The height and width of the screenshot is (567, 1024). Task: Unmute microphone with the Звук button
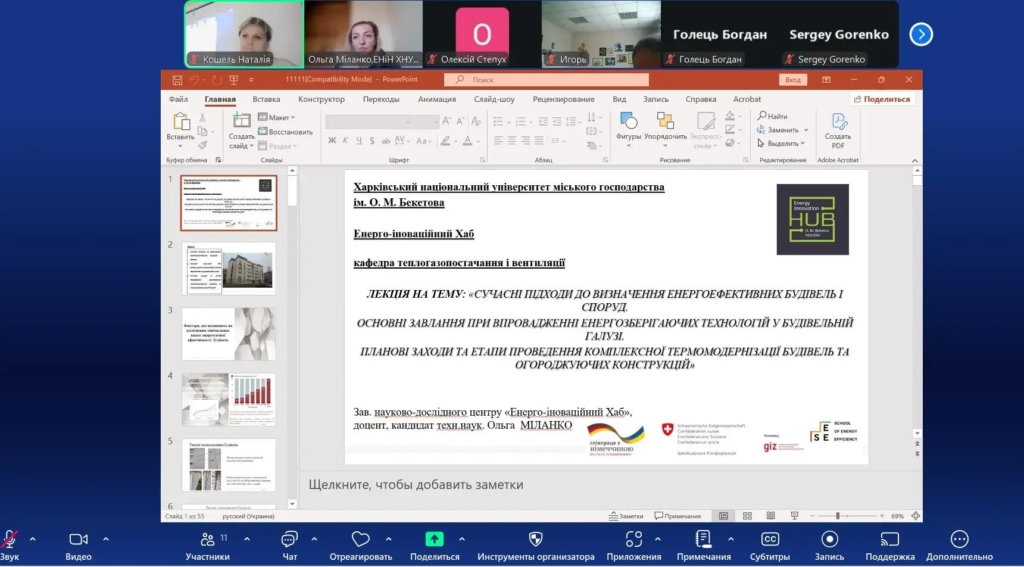[x=10, y=540]
